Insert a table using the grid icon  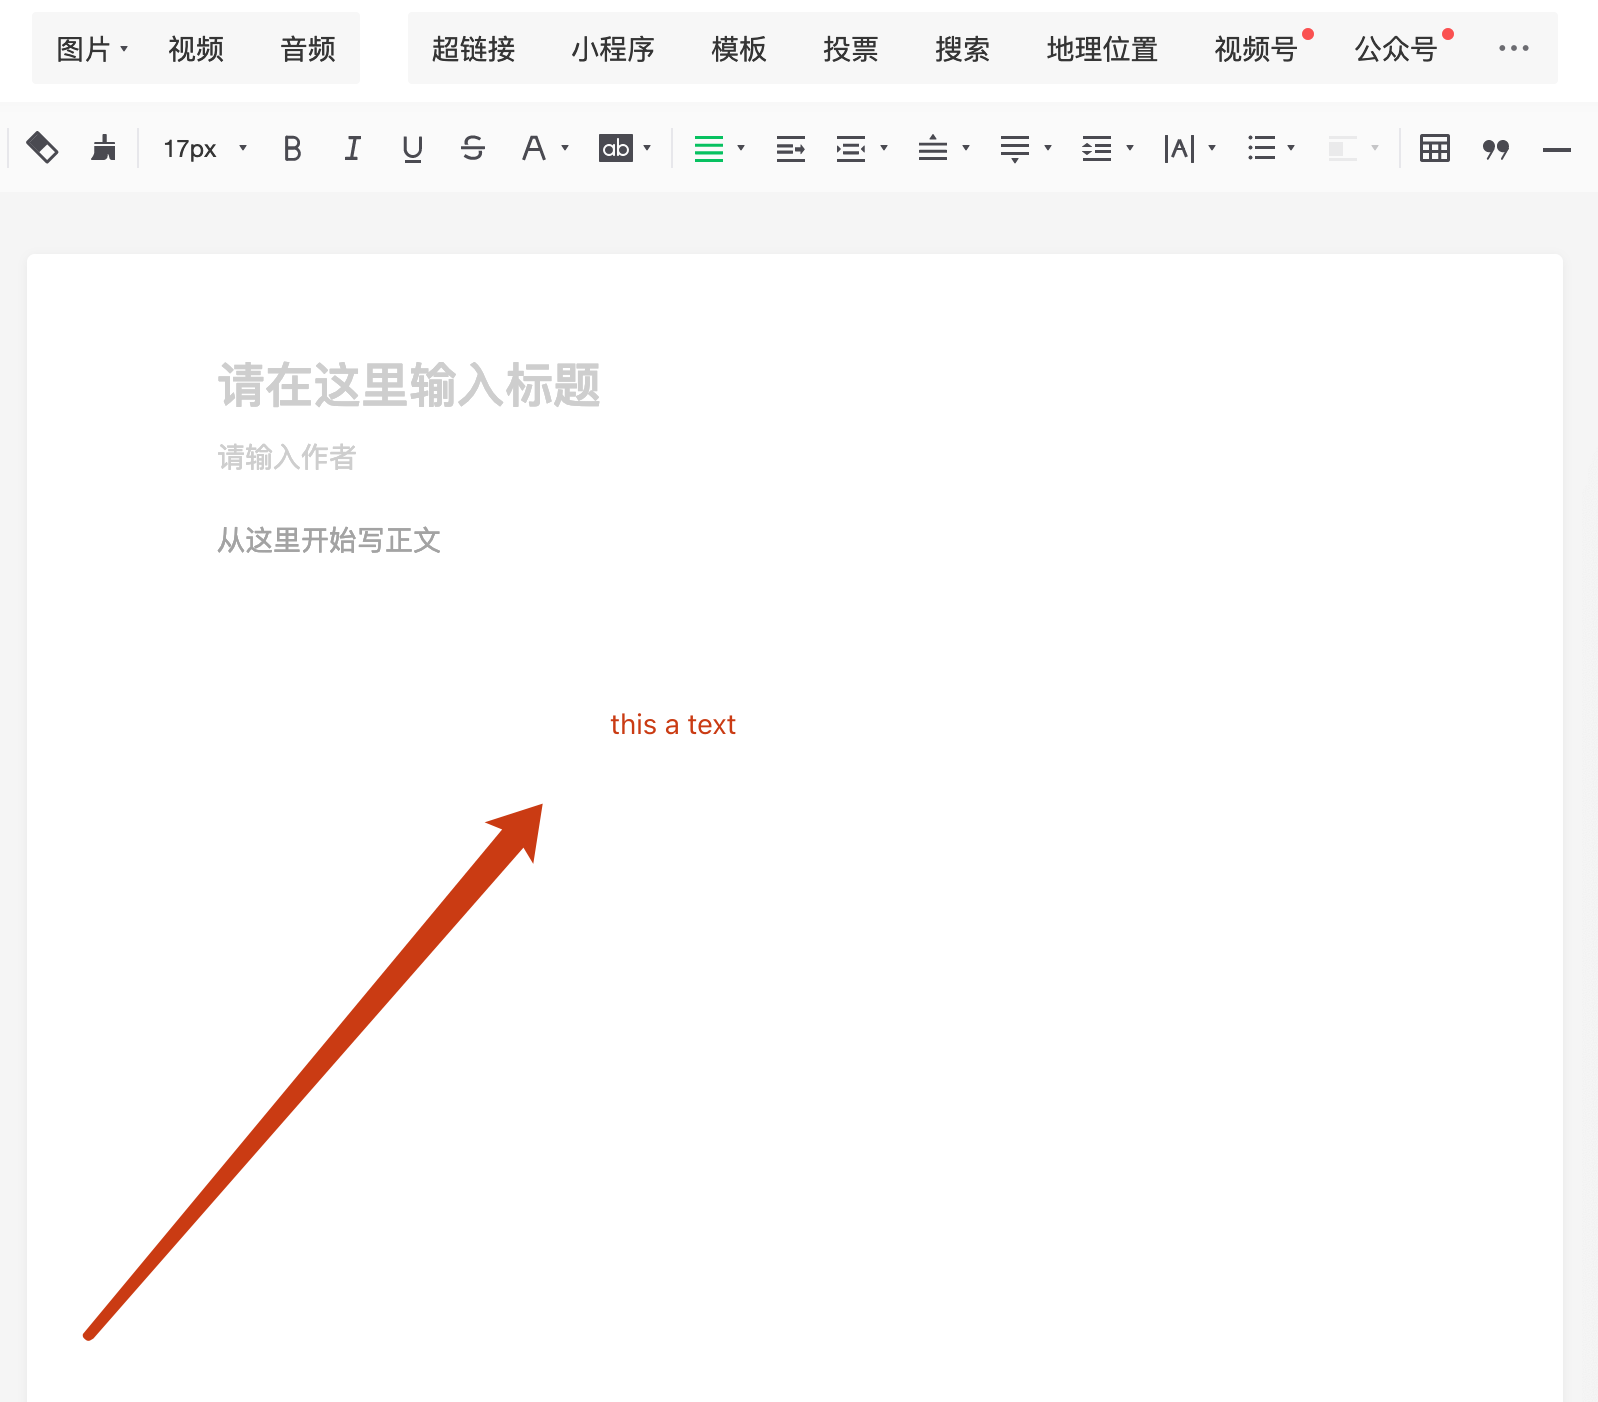coord(1435,148)
